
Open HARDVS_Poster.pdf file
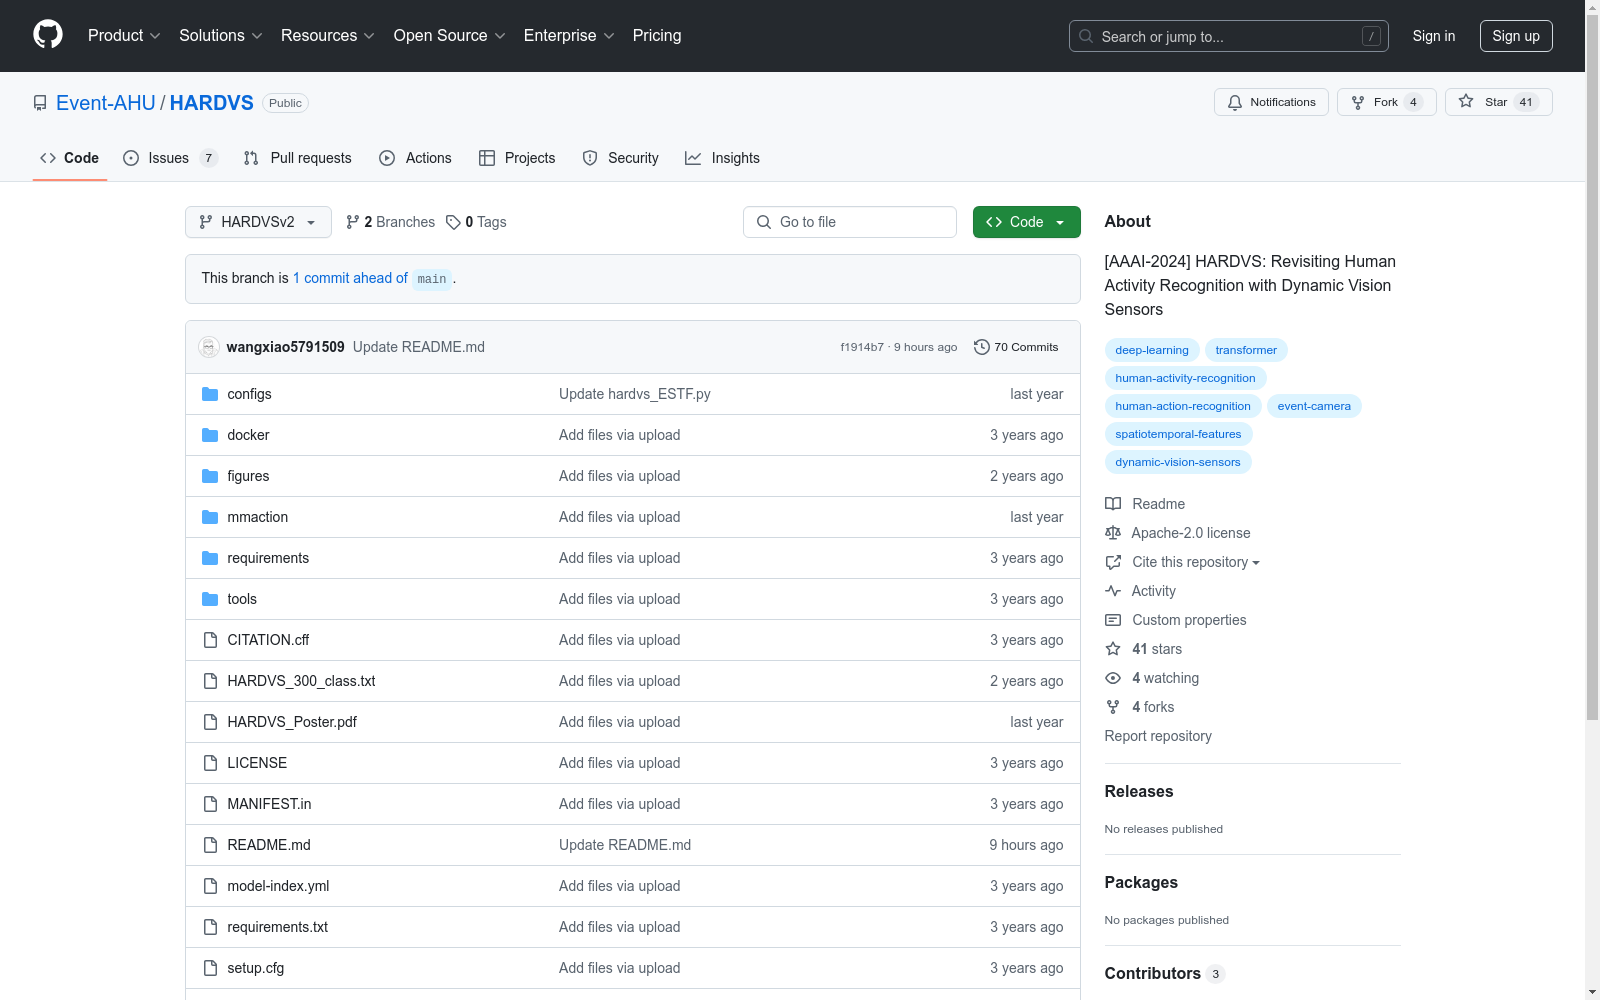(x=292, y=722)
